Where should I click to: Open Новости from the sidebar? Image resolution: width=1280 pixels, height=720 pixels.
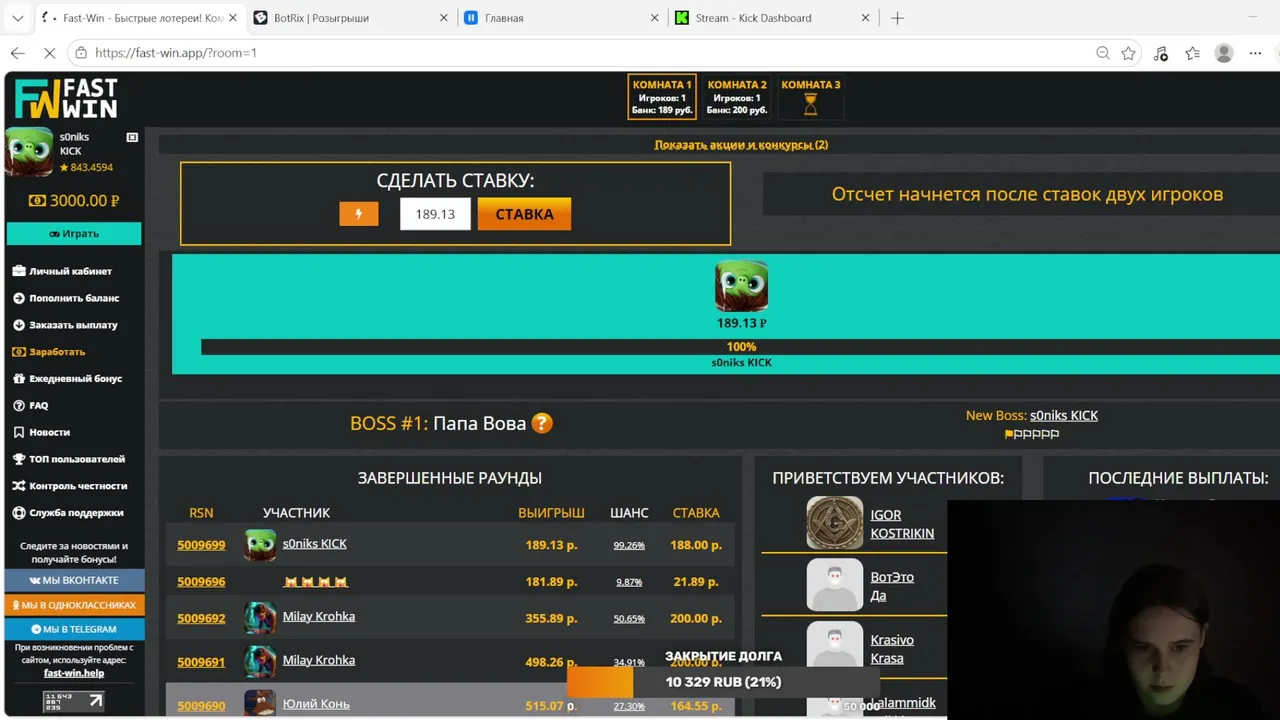(x=49, y=432)
